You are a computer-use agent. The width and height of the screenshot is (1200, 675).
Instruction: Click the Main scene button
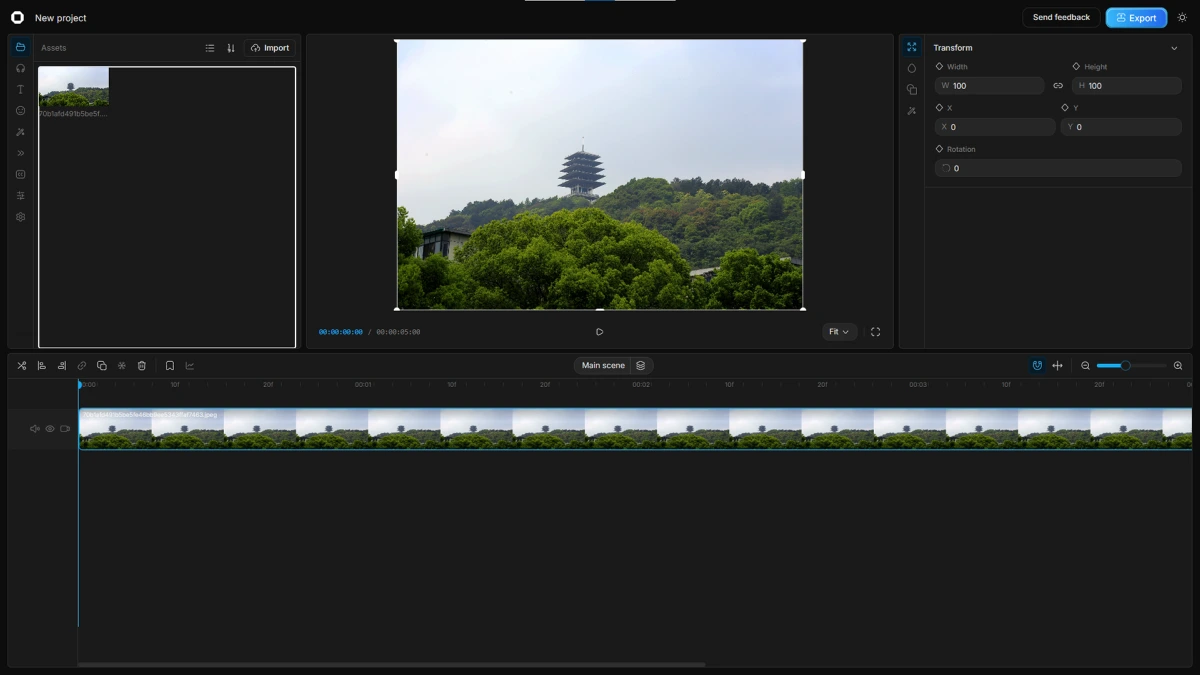[x=603, y=366]
